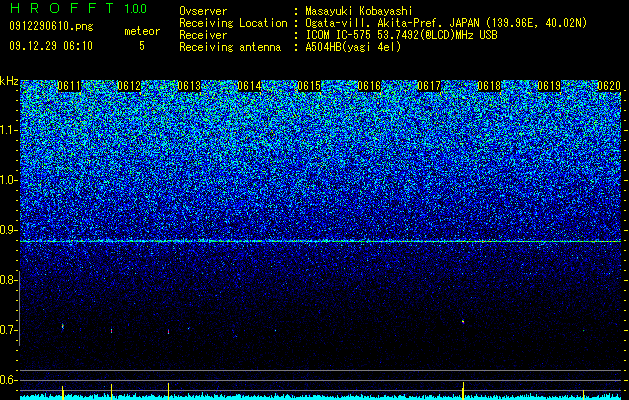
Task: Click the tall yellow power spike below 0617
Action: 463,391
